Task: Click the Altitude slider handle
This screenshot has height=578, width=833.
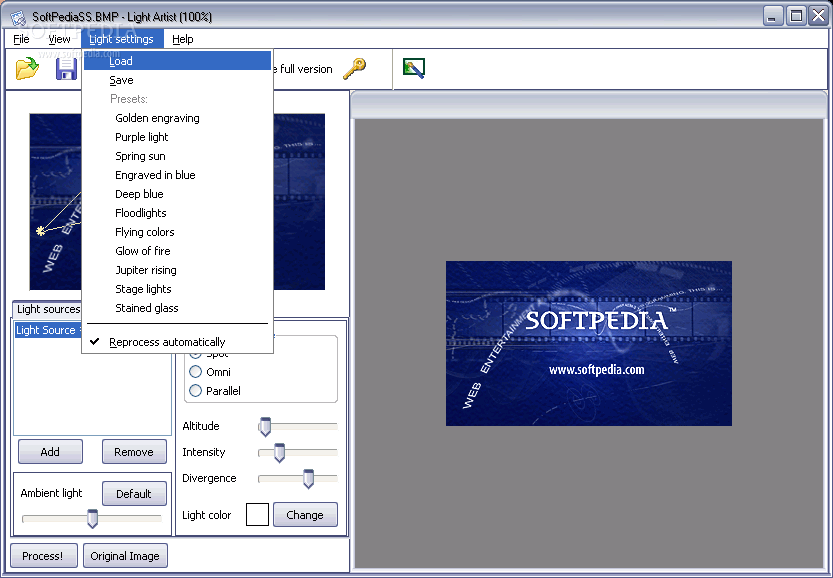Action: coord(265,427)
